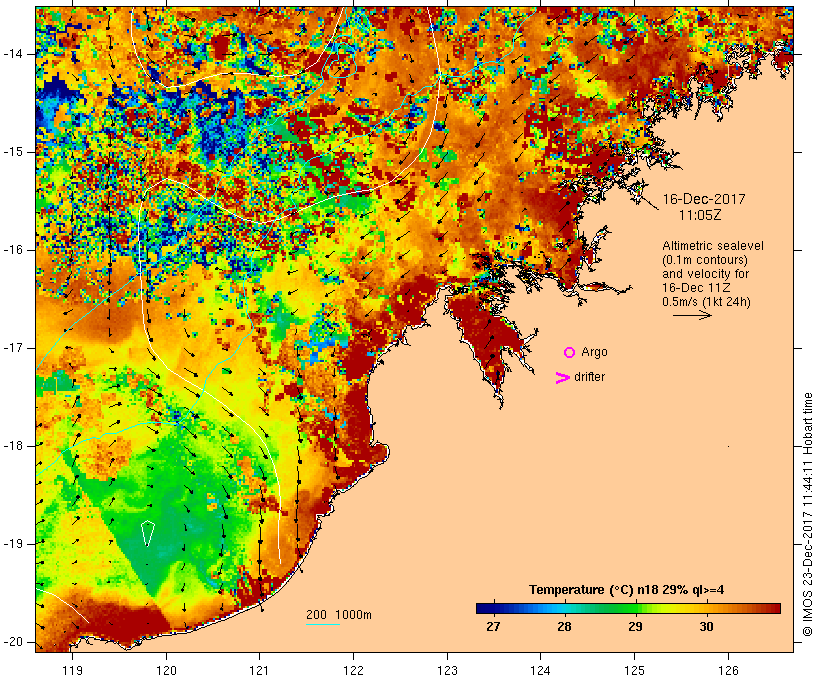Image resolution: width=820 pixels, height=680 pixels.
Task: Click the 119 longitude axis label
Action: (x=73, y=670)
